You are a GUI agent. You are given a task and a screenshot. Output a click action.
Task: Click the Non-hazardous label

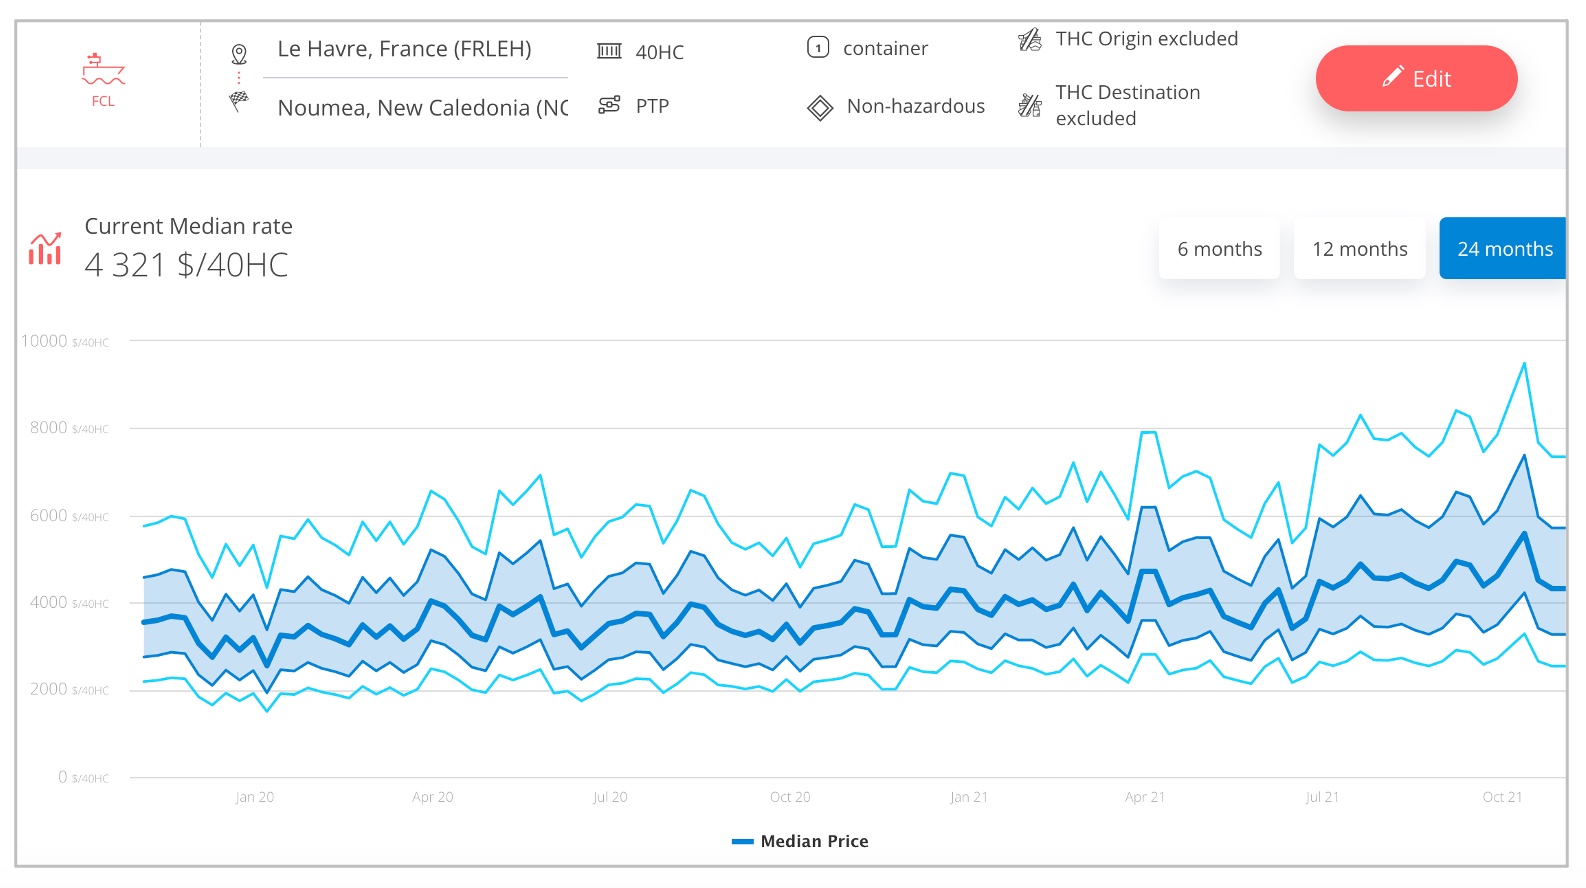[x=915, y=106]
